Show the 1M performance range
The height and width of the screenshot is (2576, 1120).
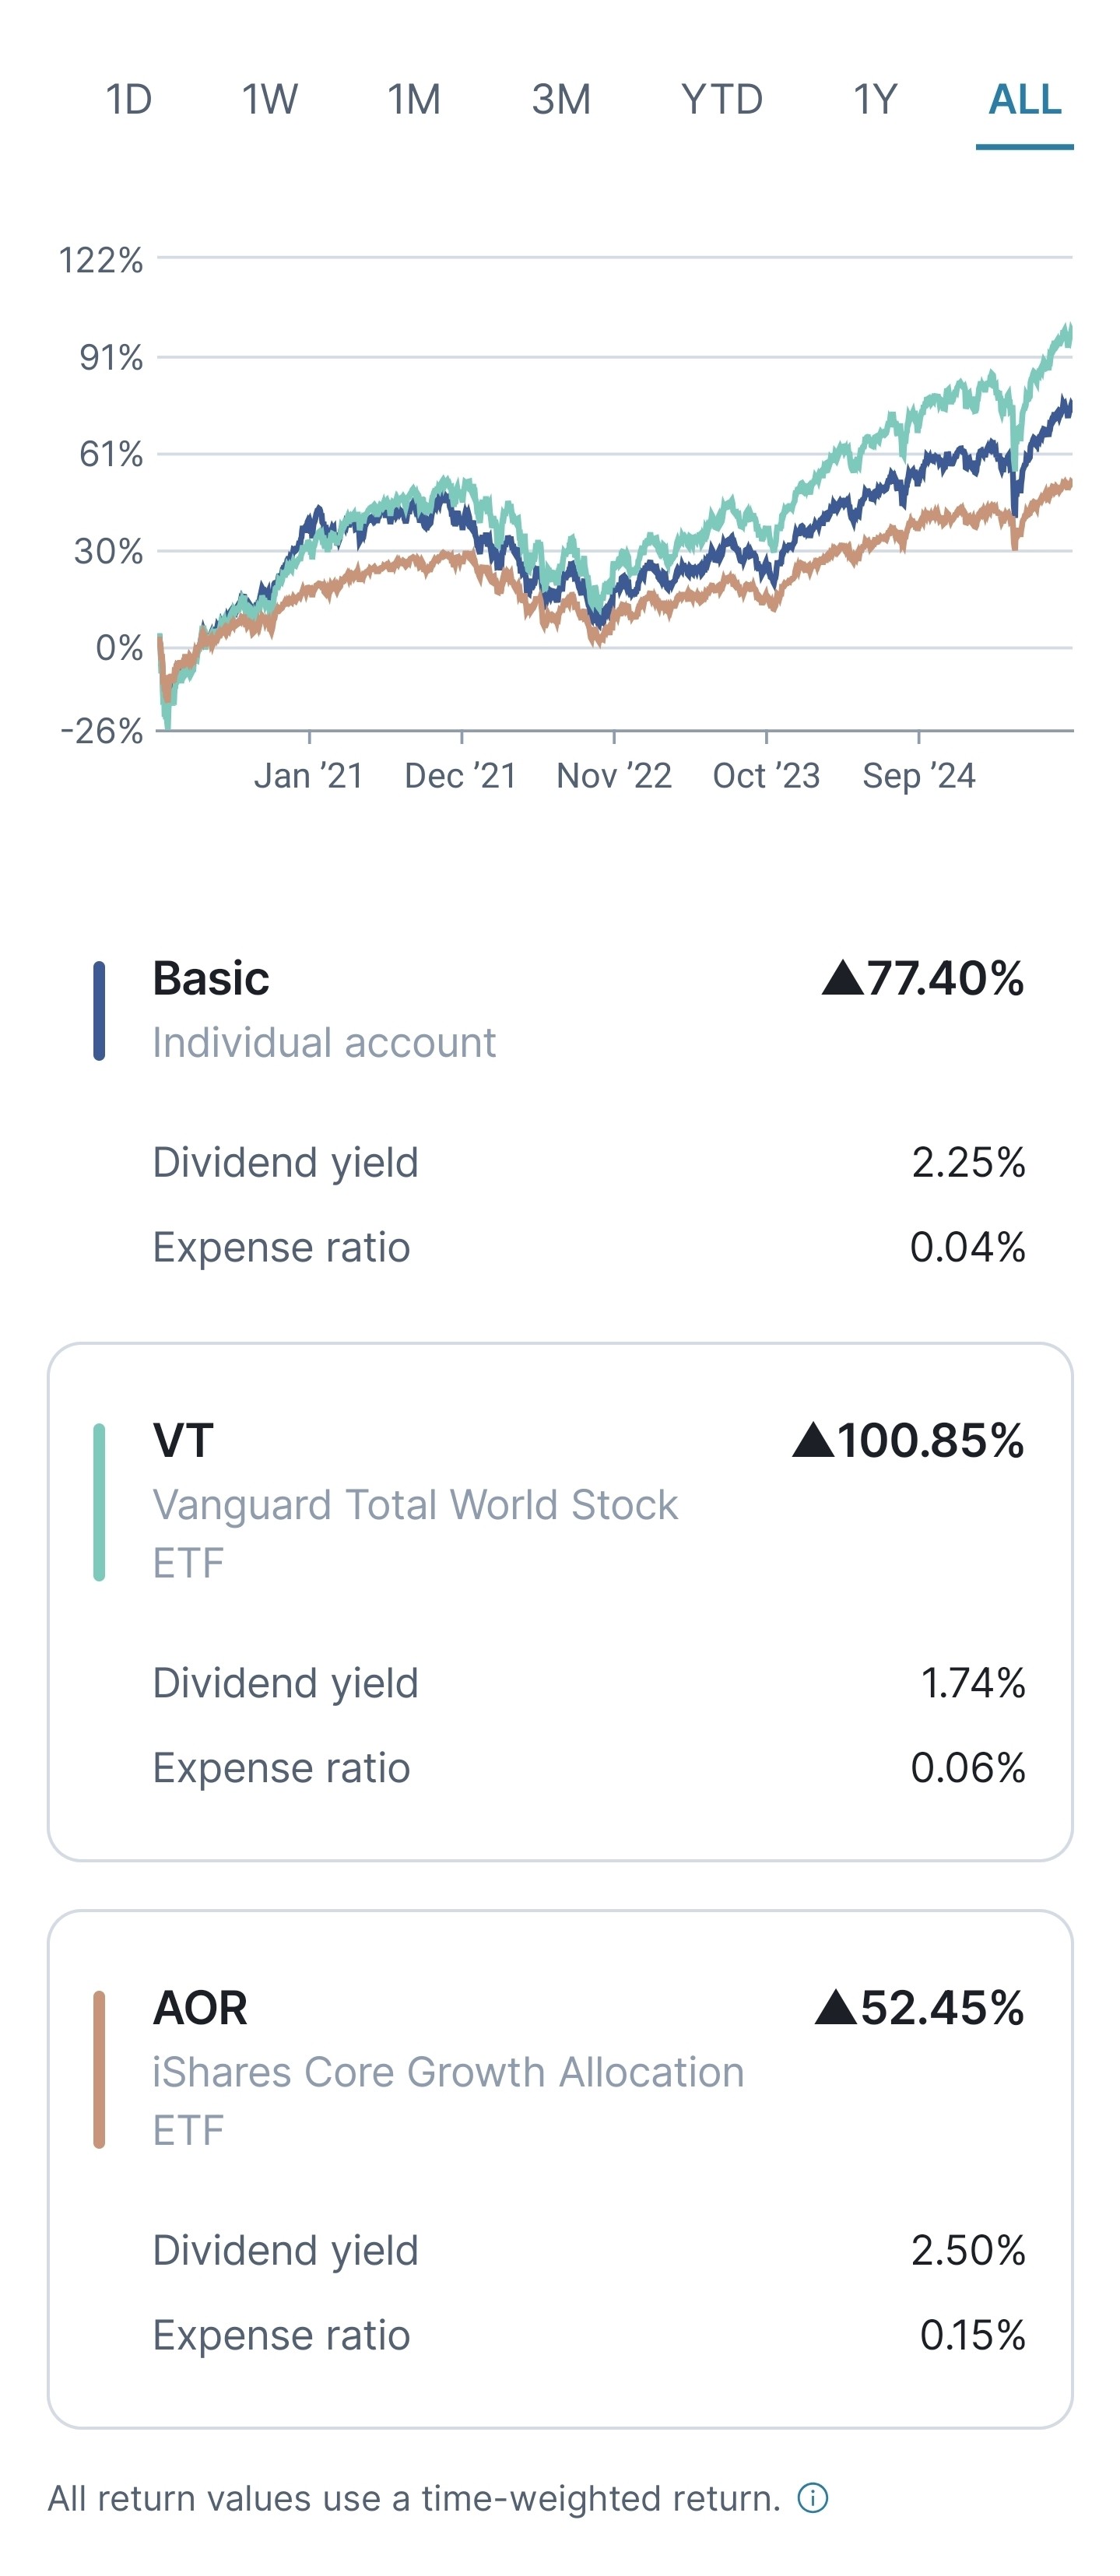[x=414, y=100]
